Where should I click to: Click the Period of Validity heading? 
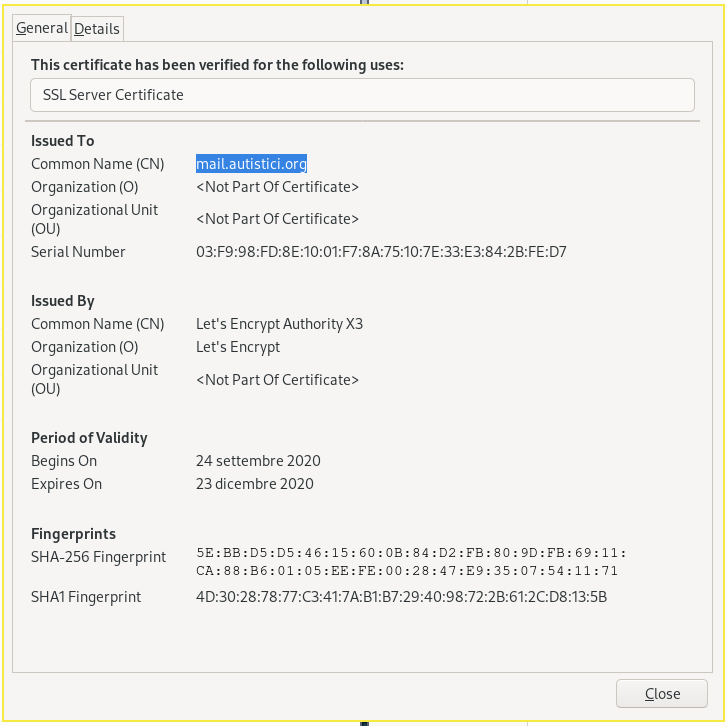[89, 438]
